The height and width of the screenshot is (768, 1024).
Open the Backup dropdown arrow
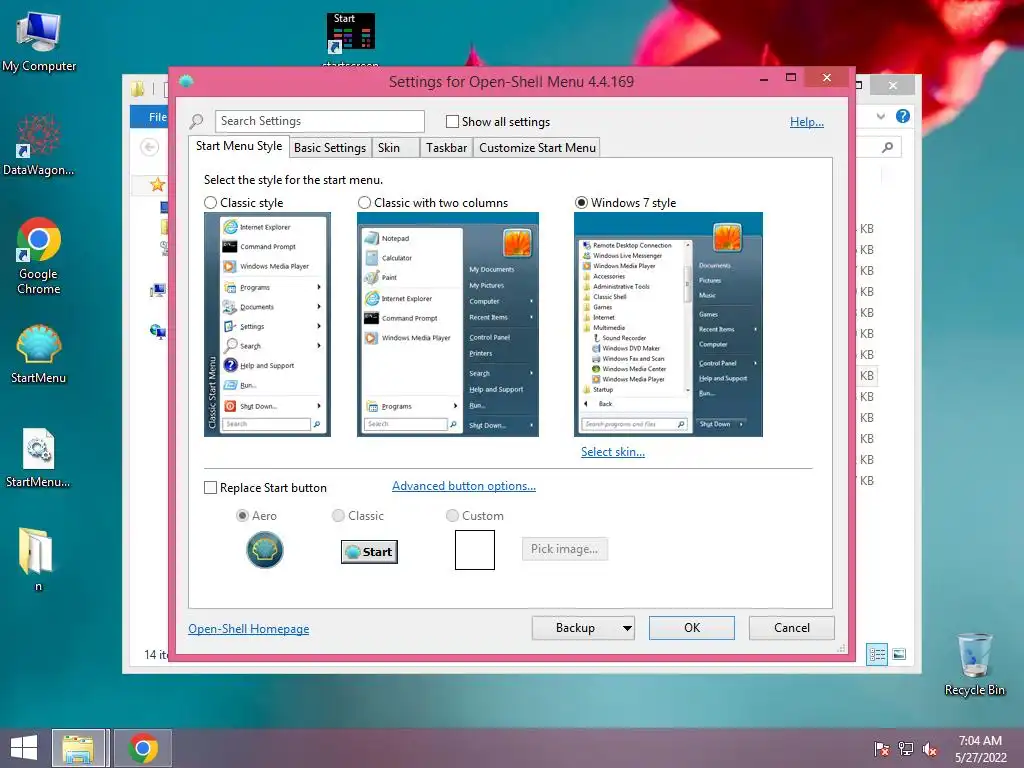click(x=627, y=628)
